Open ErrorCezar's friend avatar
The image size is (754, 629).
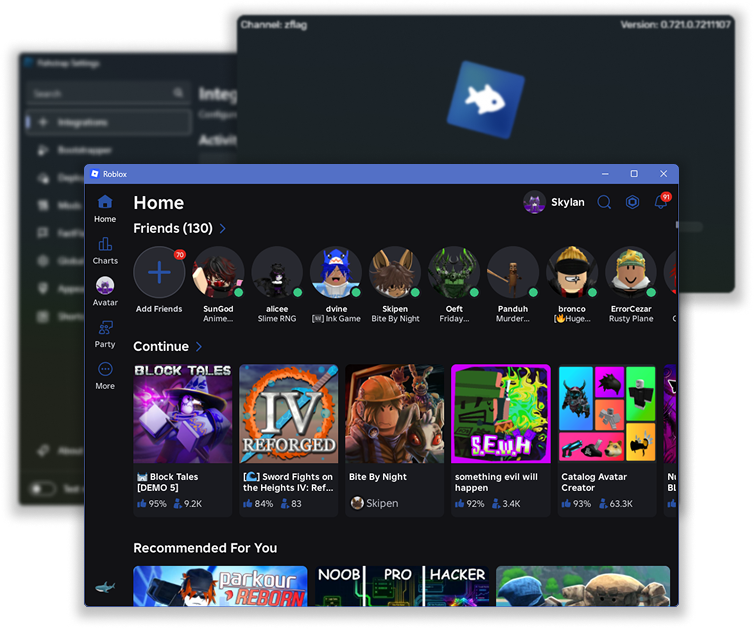point(631,272)
